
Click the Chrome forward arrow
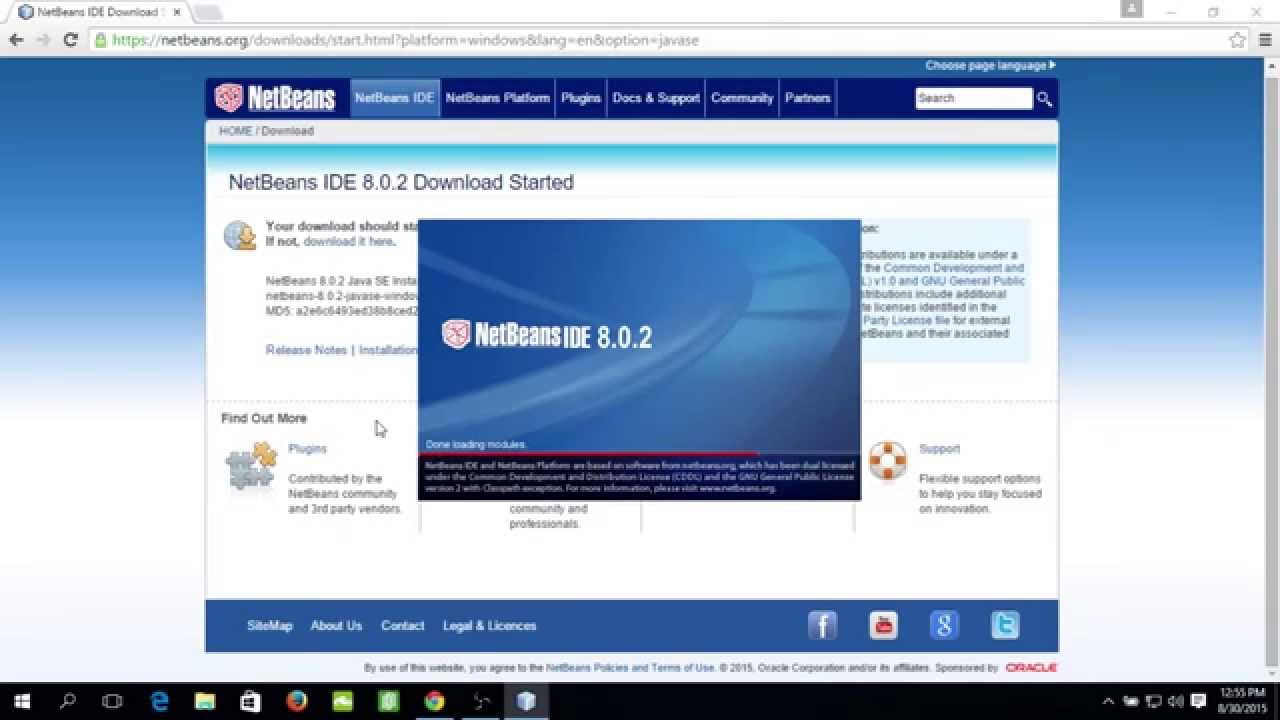[43, 40]
